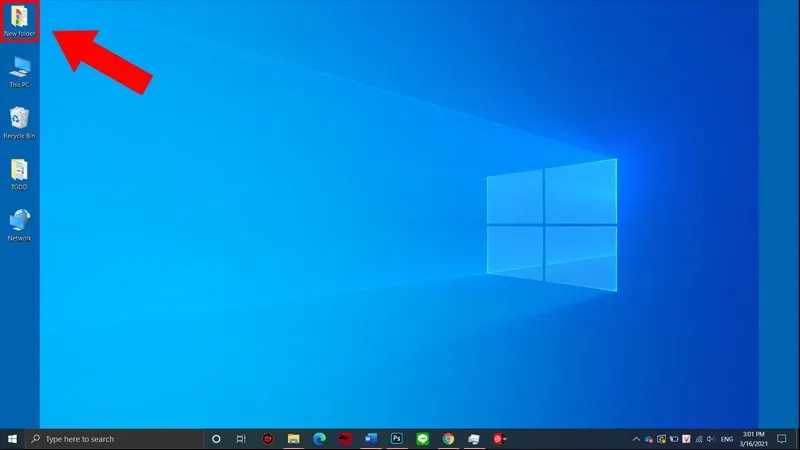
Task: Click the 'Type here to search' box
Action: (x=114, y=439)
